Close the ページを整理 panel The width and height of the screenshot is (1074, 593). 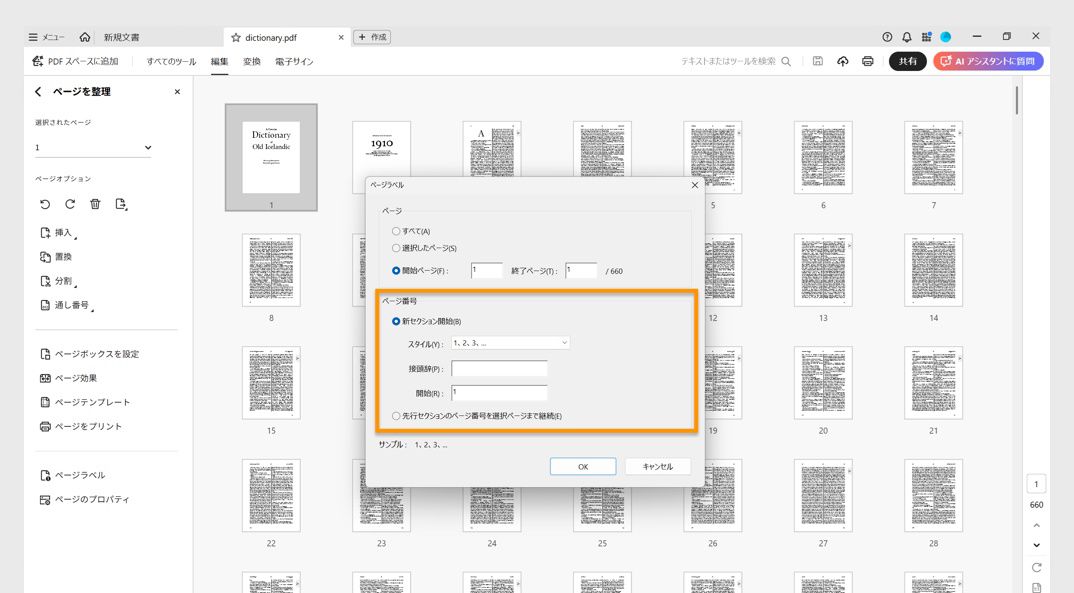[x=177, y=91]
